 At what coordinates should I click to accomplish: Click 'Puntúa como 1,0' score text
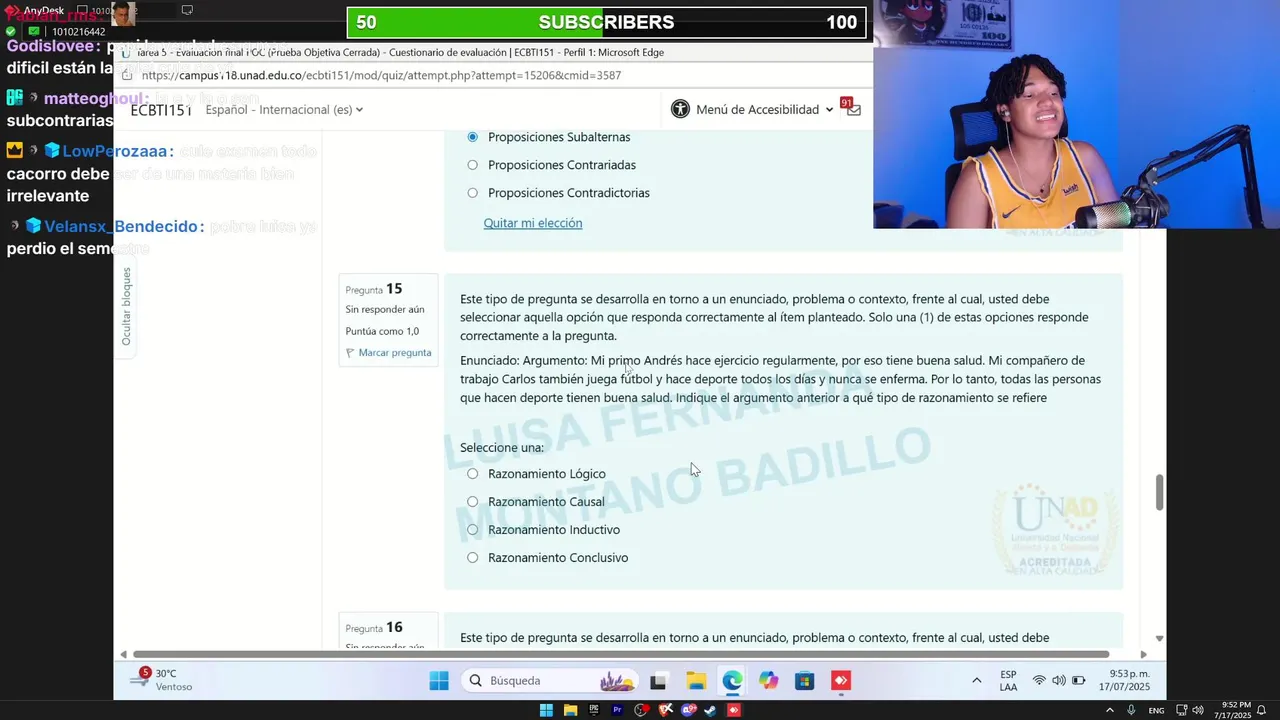[382, 331]
